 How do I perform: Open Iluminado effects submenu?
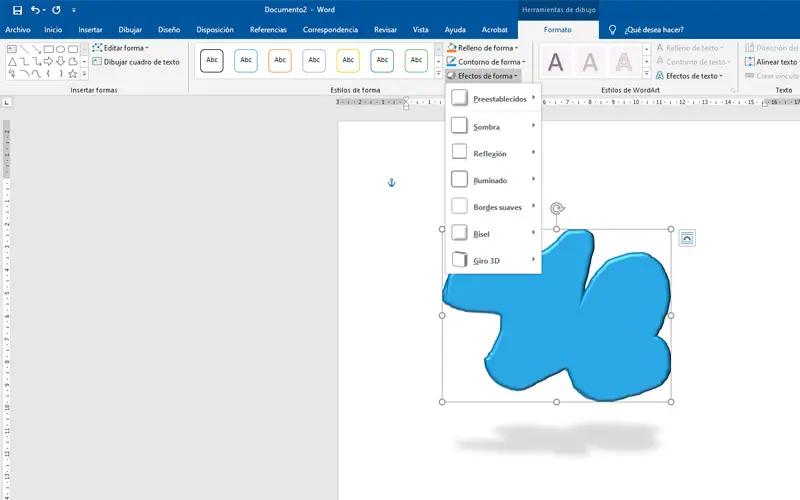493,180
